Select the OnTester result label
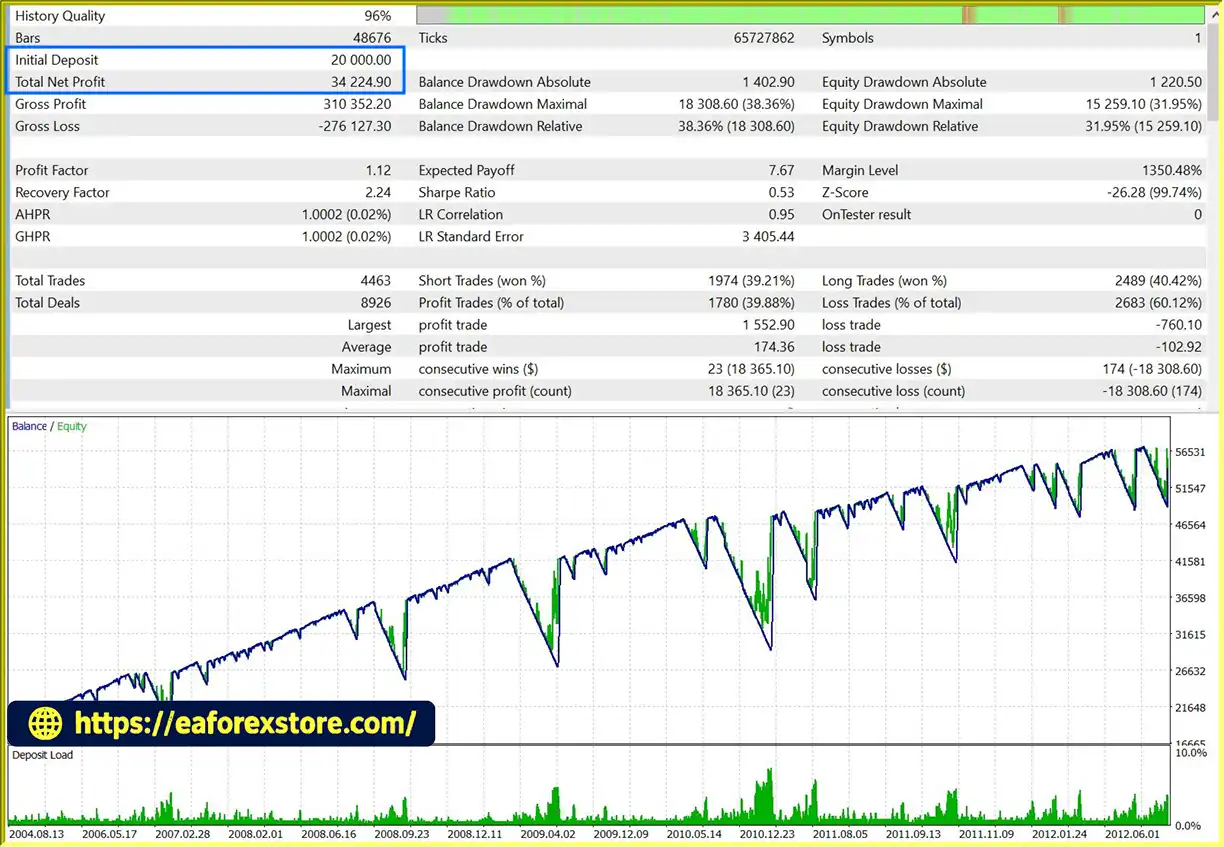Viewport: 1224px width, 847px height. [x=867, y=214]
